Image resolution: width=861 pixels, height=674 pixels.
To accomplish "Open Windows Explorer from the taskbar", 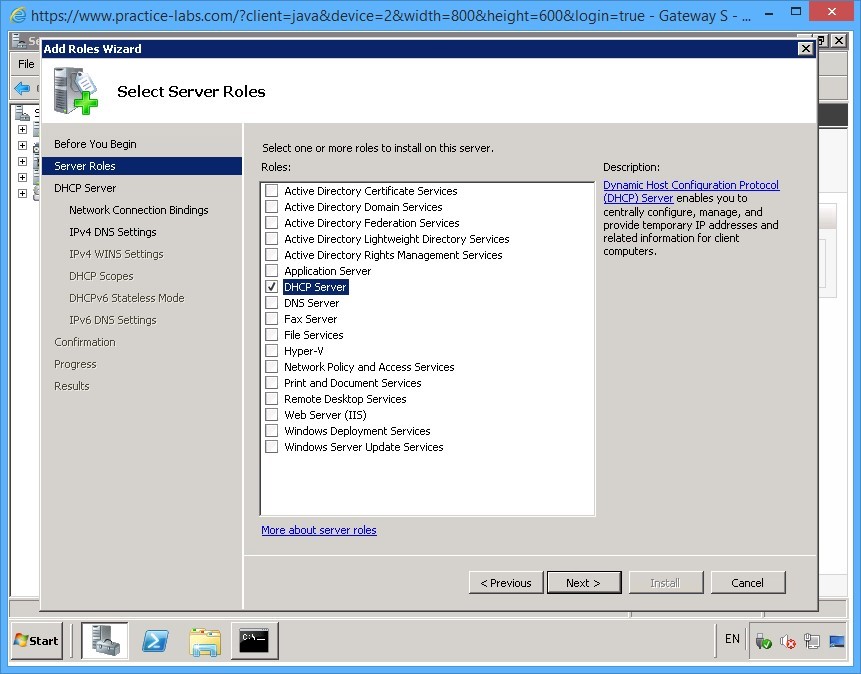I will (x=205, y=640).
